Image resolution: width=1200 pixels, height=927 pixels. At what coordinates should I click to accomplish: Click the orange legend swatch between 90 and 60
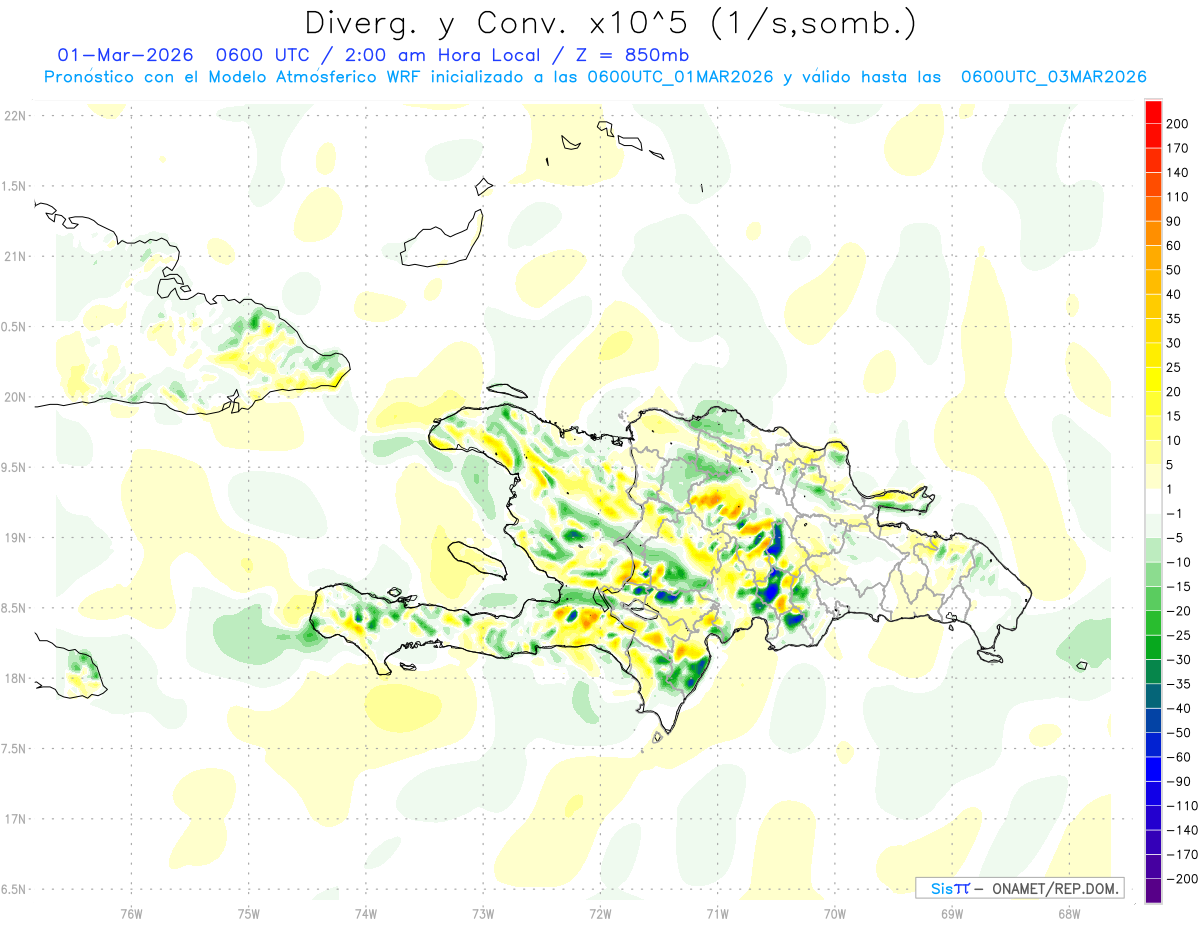pos(1153,234)
